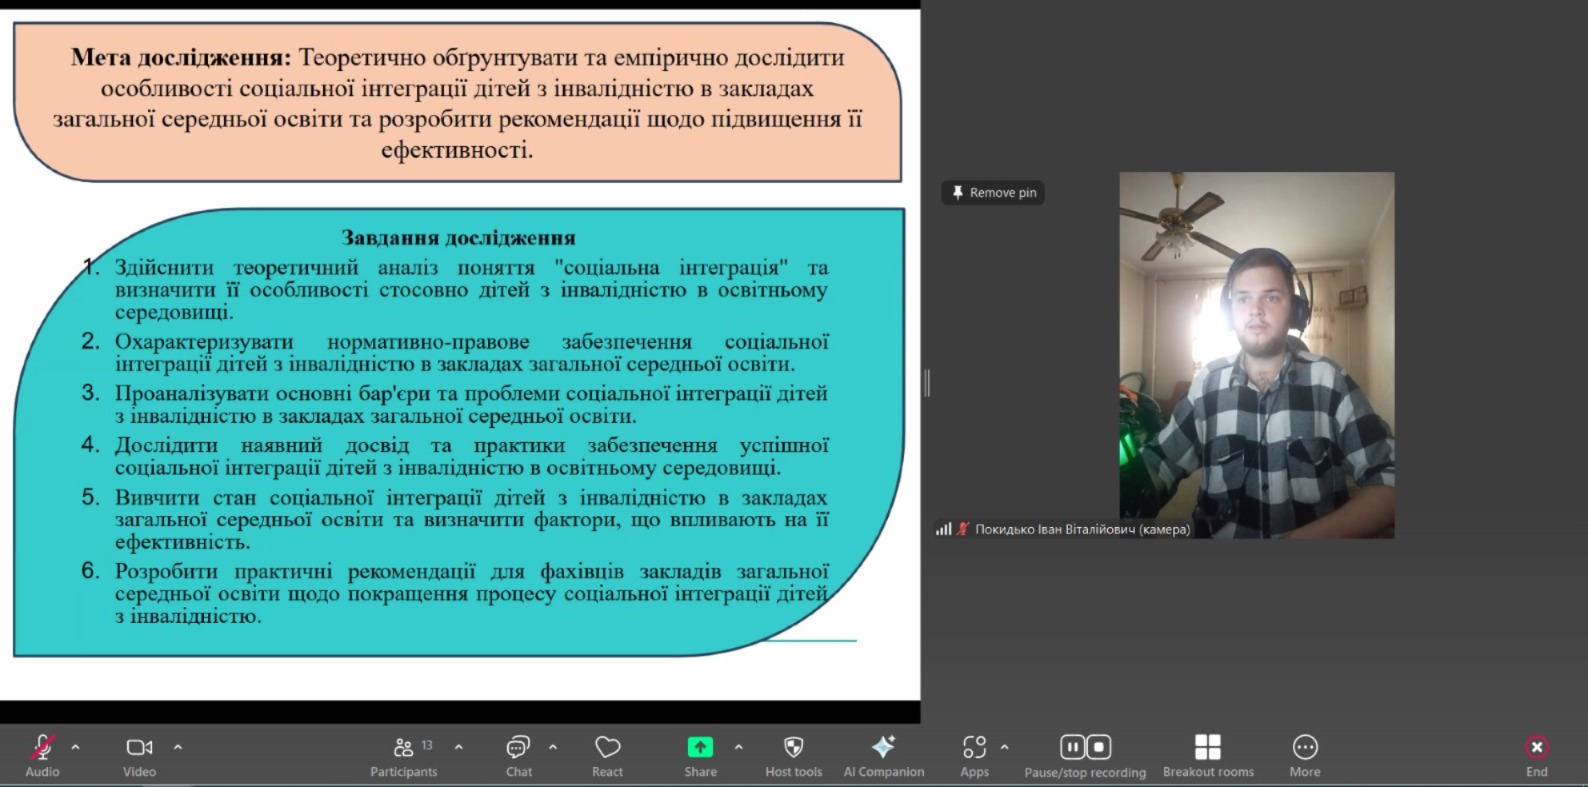
Task: Expand the audio options arrow
Action: point(75,747)
